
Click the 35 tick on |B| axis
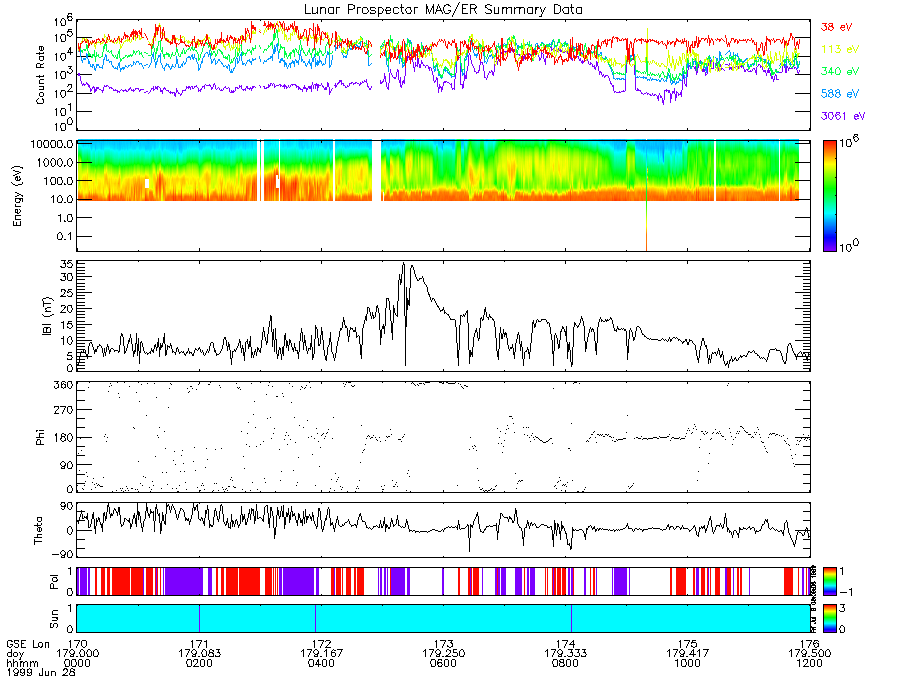click(x=67, y=265)
